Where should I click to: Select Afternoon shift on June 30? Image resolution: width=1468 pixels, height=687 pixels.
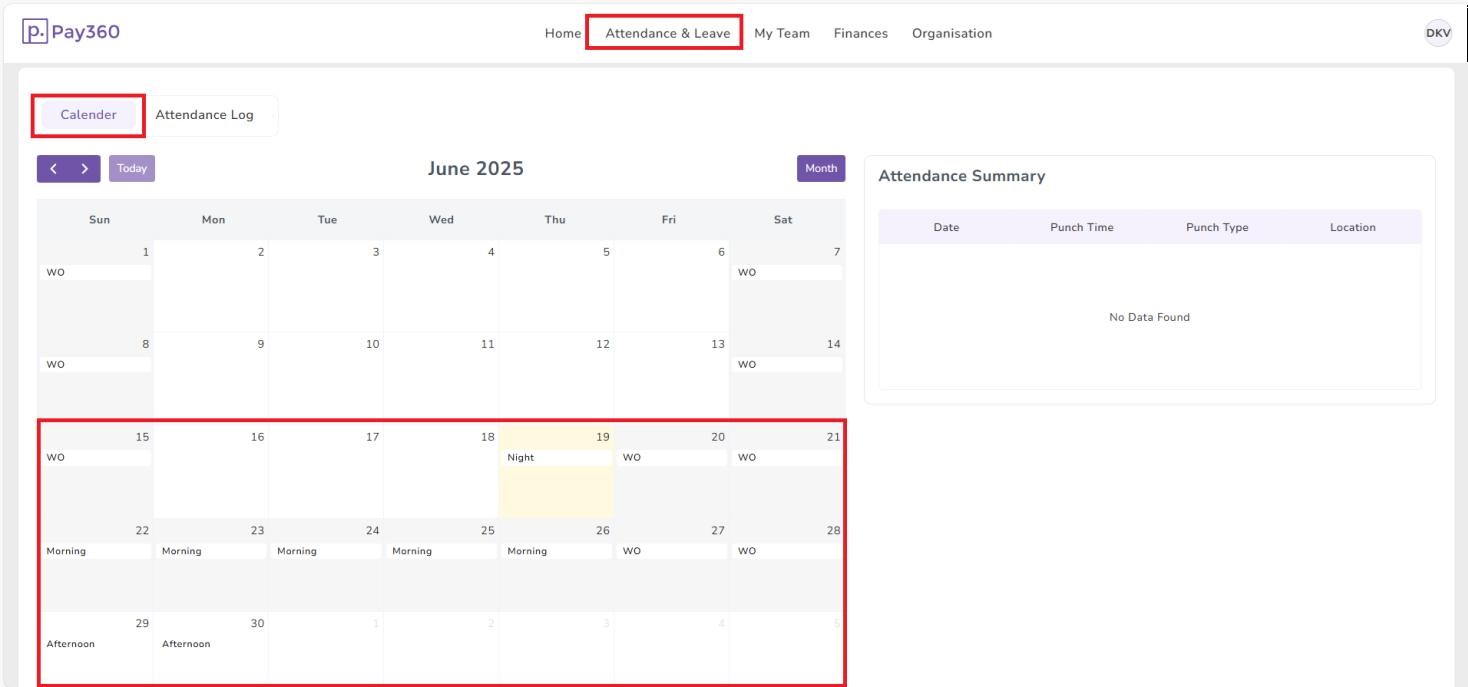pyautogui.click(x=211, y=644)
